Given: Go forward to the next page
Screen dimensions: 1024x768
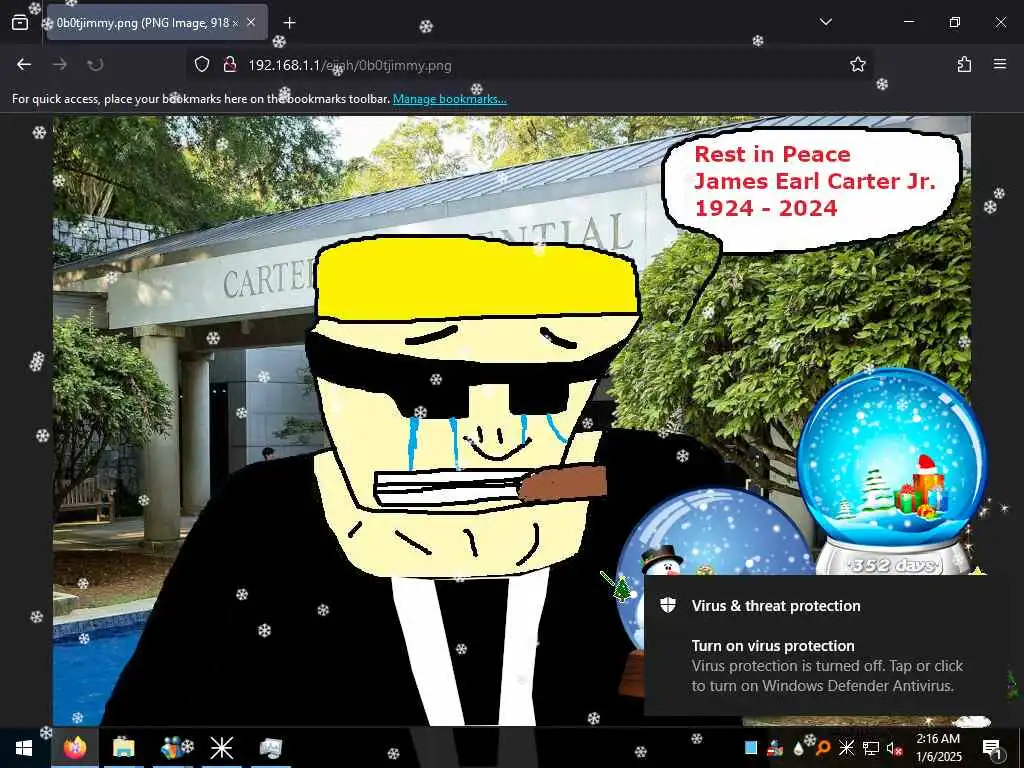Looking at the screenshot, I should pos(59,65).
